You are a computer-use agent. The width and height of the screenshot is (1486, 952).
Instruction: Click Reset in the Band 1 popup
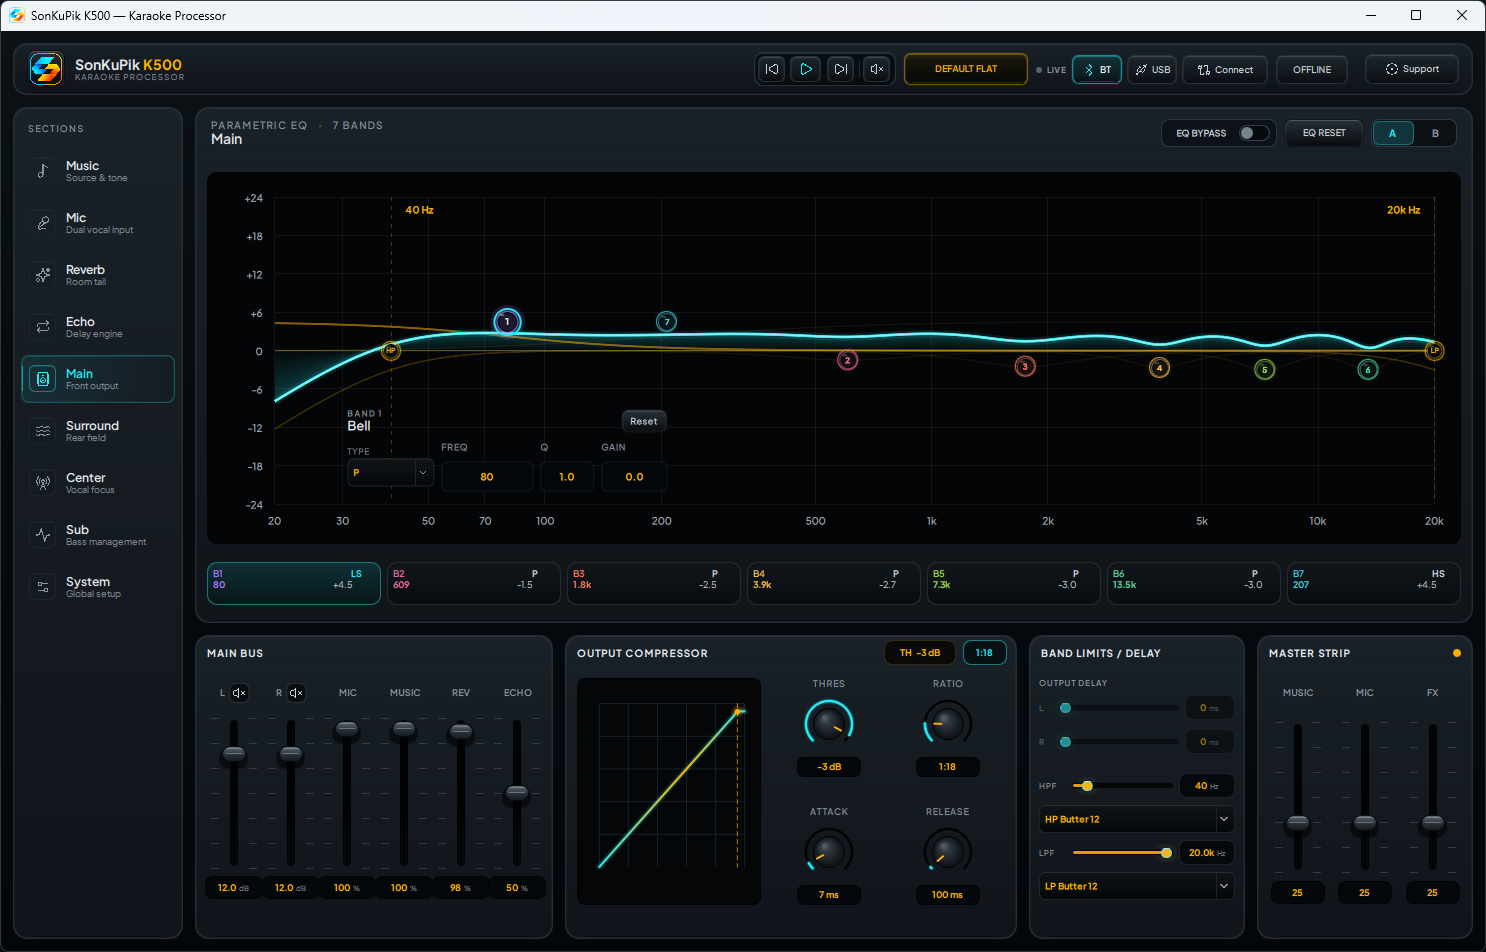click(644, 421)
